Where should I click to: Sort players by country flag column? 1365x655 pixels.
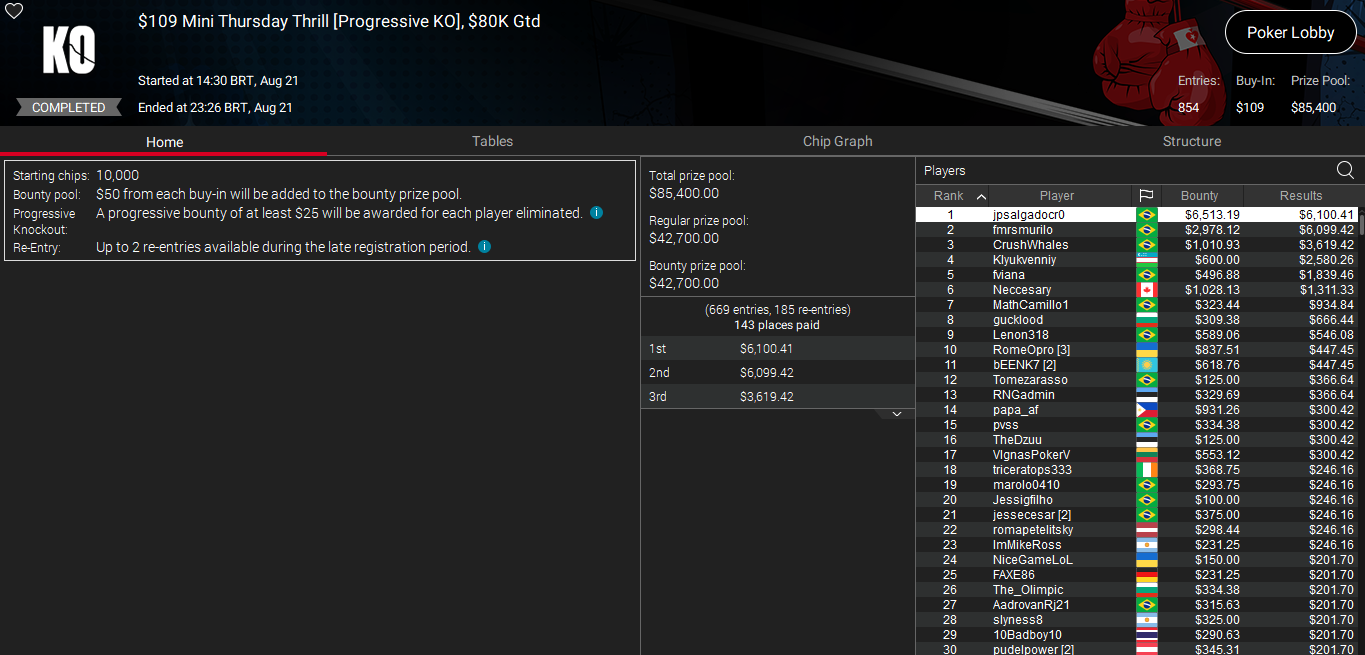point(1146,196)
